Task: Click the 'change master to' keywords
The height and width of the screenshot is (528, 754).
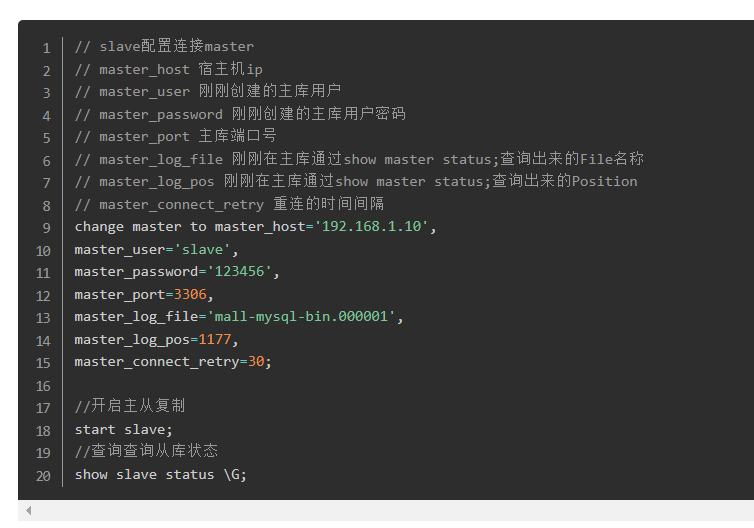Action: tap(140, 227)
